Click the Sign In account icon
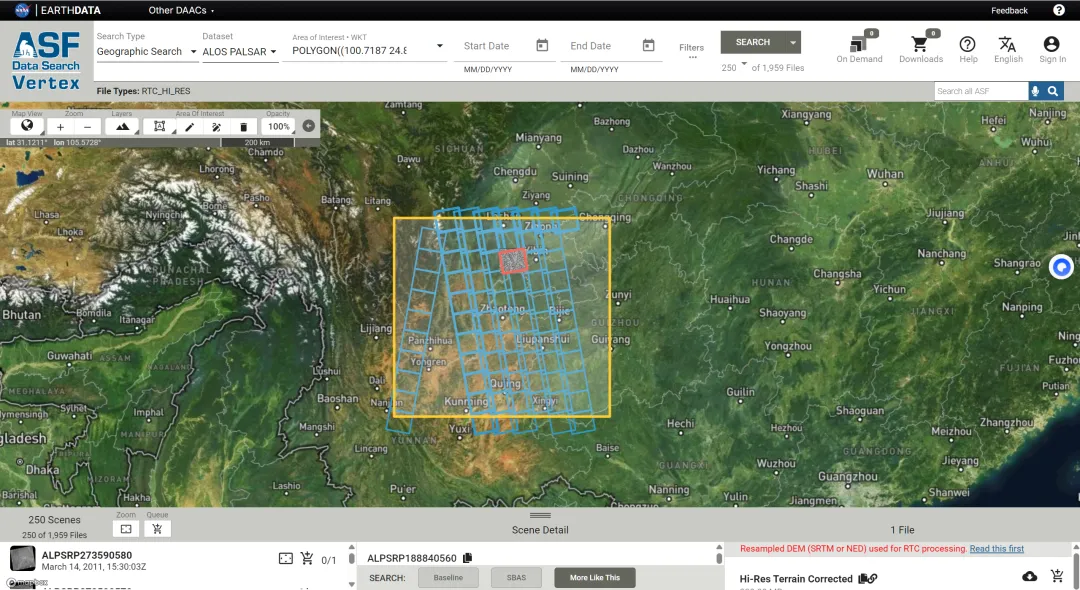 (x=1051, y=48)
